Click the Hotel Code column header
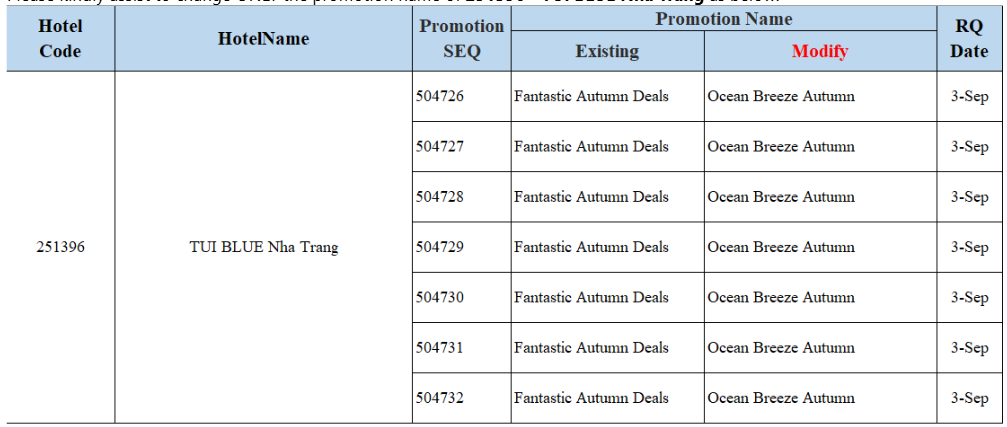Screen dimensions: 1007x427 coord(60,39)
